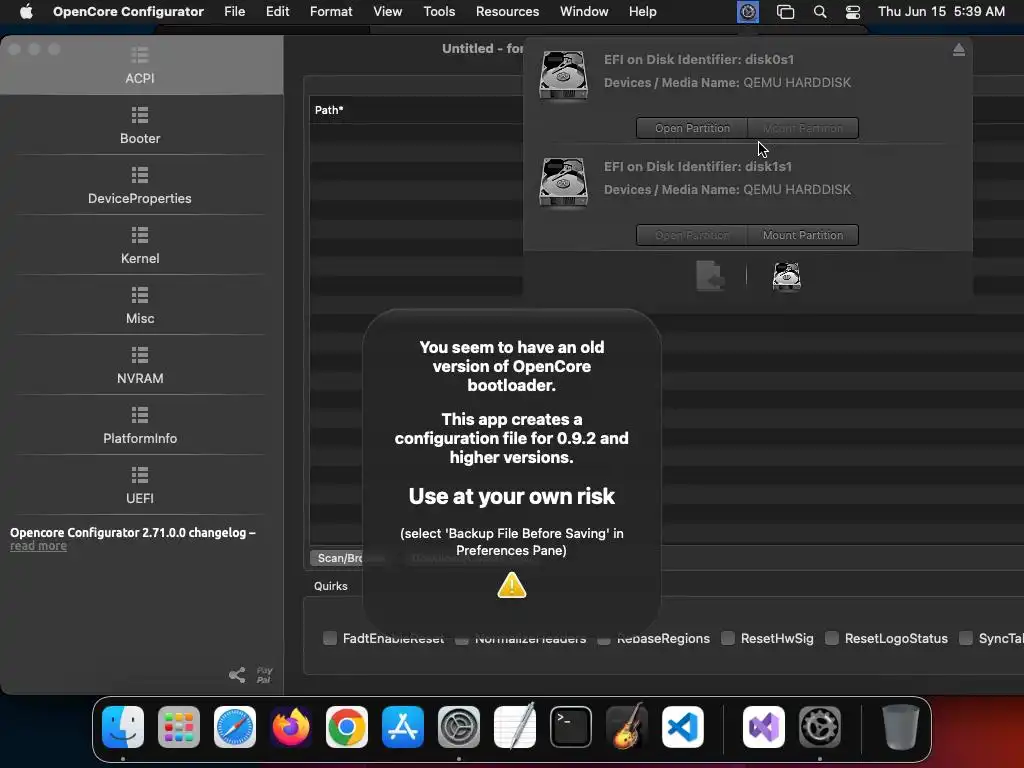
Task: Click disk1s1 hard disk icon
Action: [563, 183]
